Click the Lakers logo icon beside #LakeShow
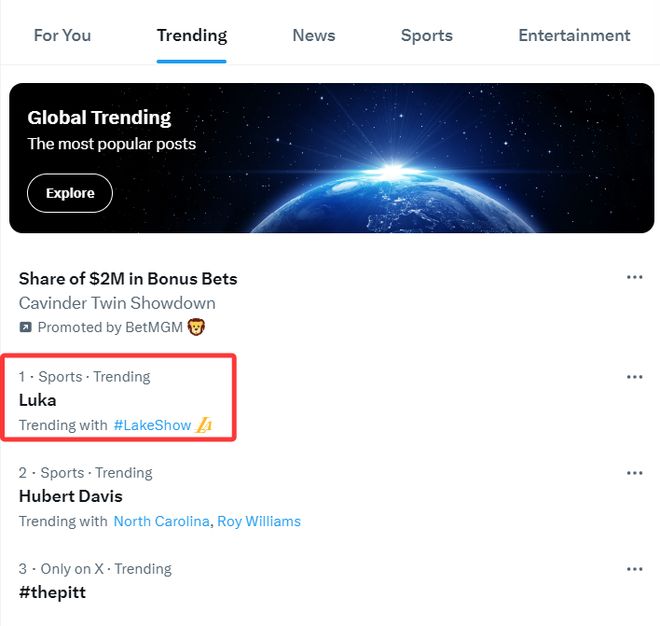The image size is (660, 626). (x=204, y=425)
